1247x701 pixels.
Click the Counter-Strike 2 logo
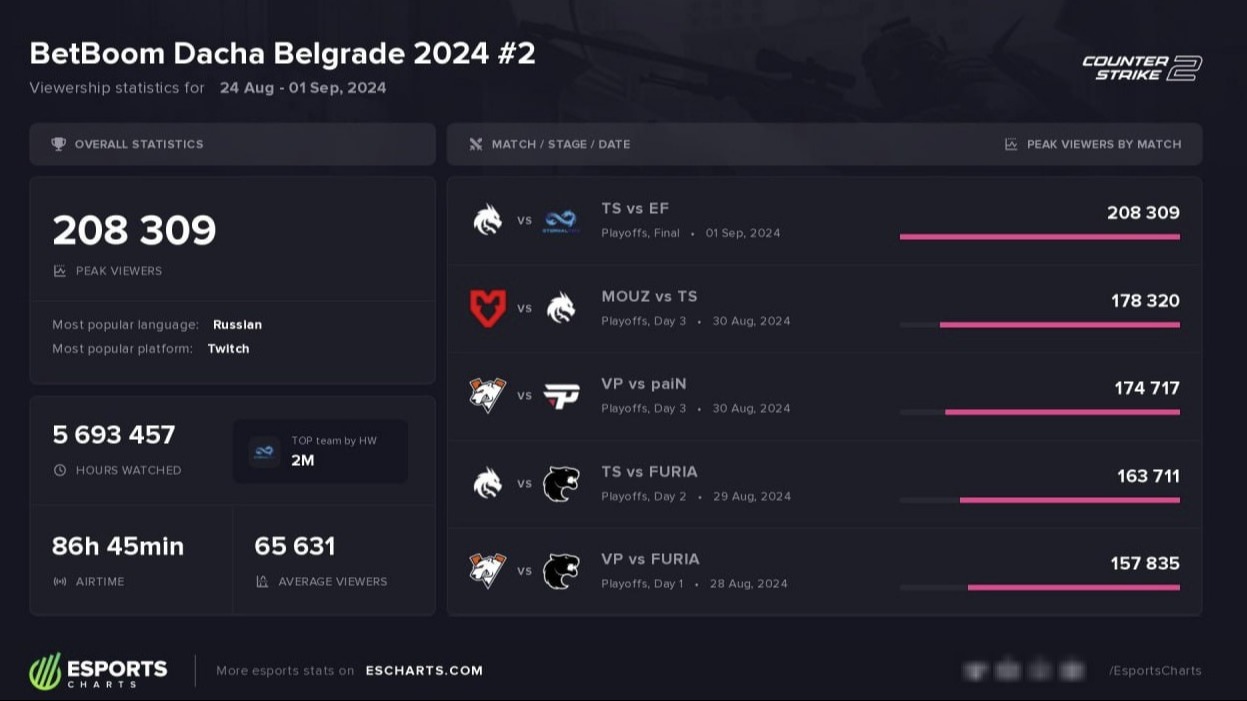[1141, 68]
